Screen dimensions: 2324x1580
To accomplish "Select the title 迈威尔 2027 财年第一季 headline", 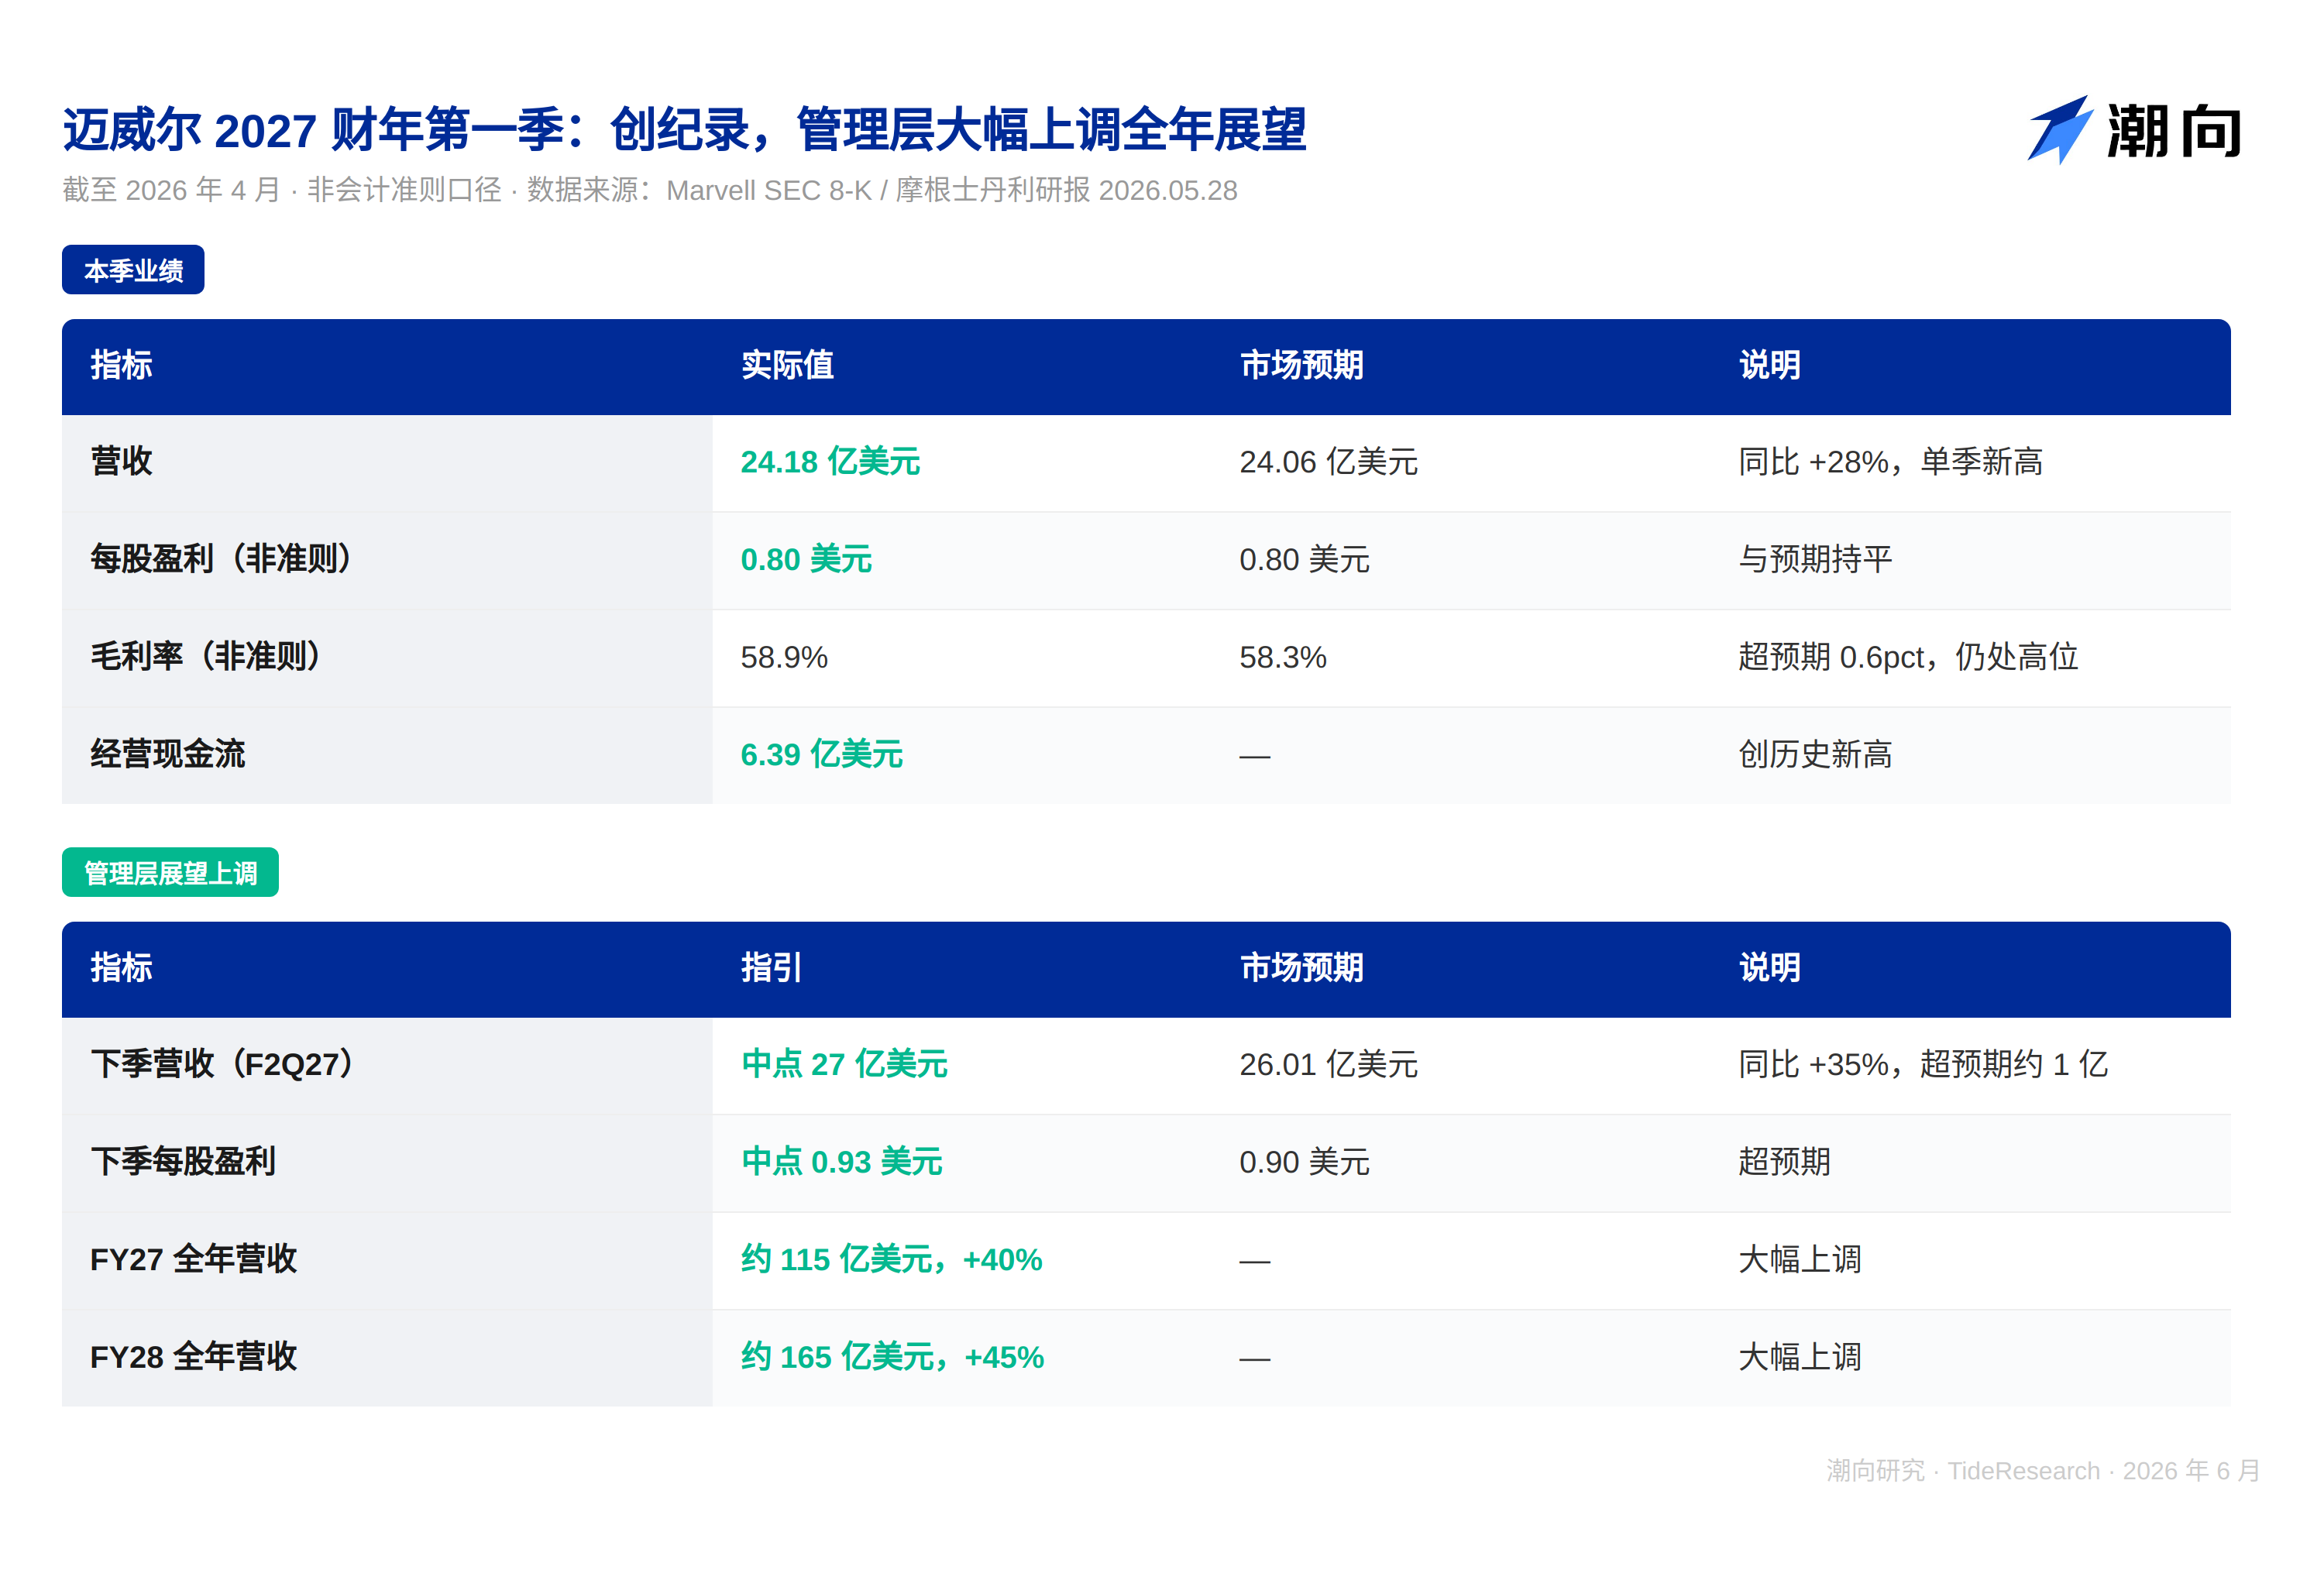I will coord(685,130).
